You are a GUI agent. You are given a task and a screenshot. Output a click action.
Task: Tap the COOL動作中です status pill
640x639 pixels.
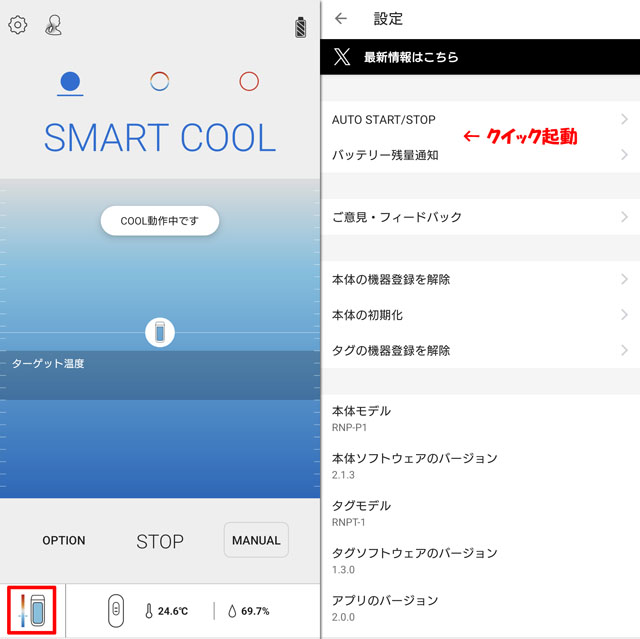pyautogui.click(x=160, y=221)
